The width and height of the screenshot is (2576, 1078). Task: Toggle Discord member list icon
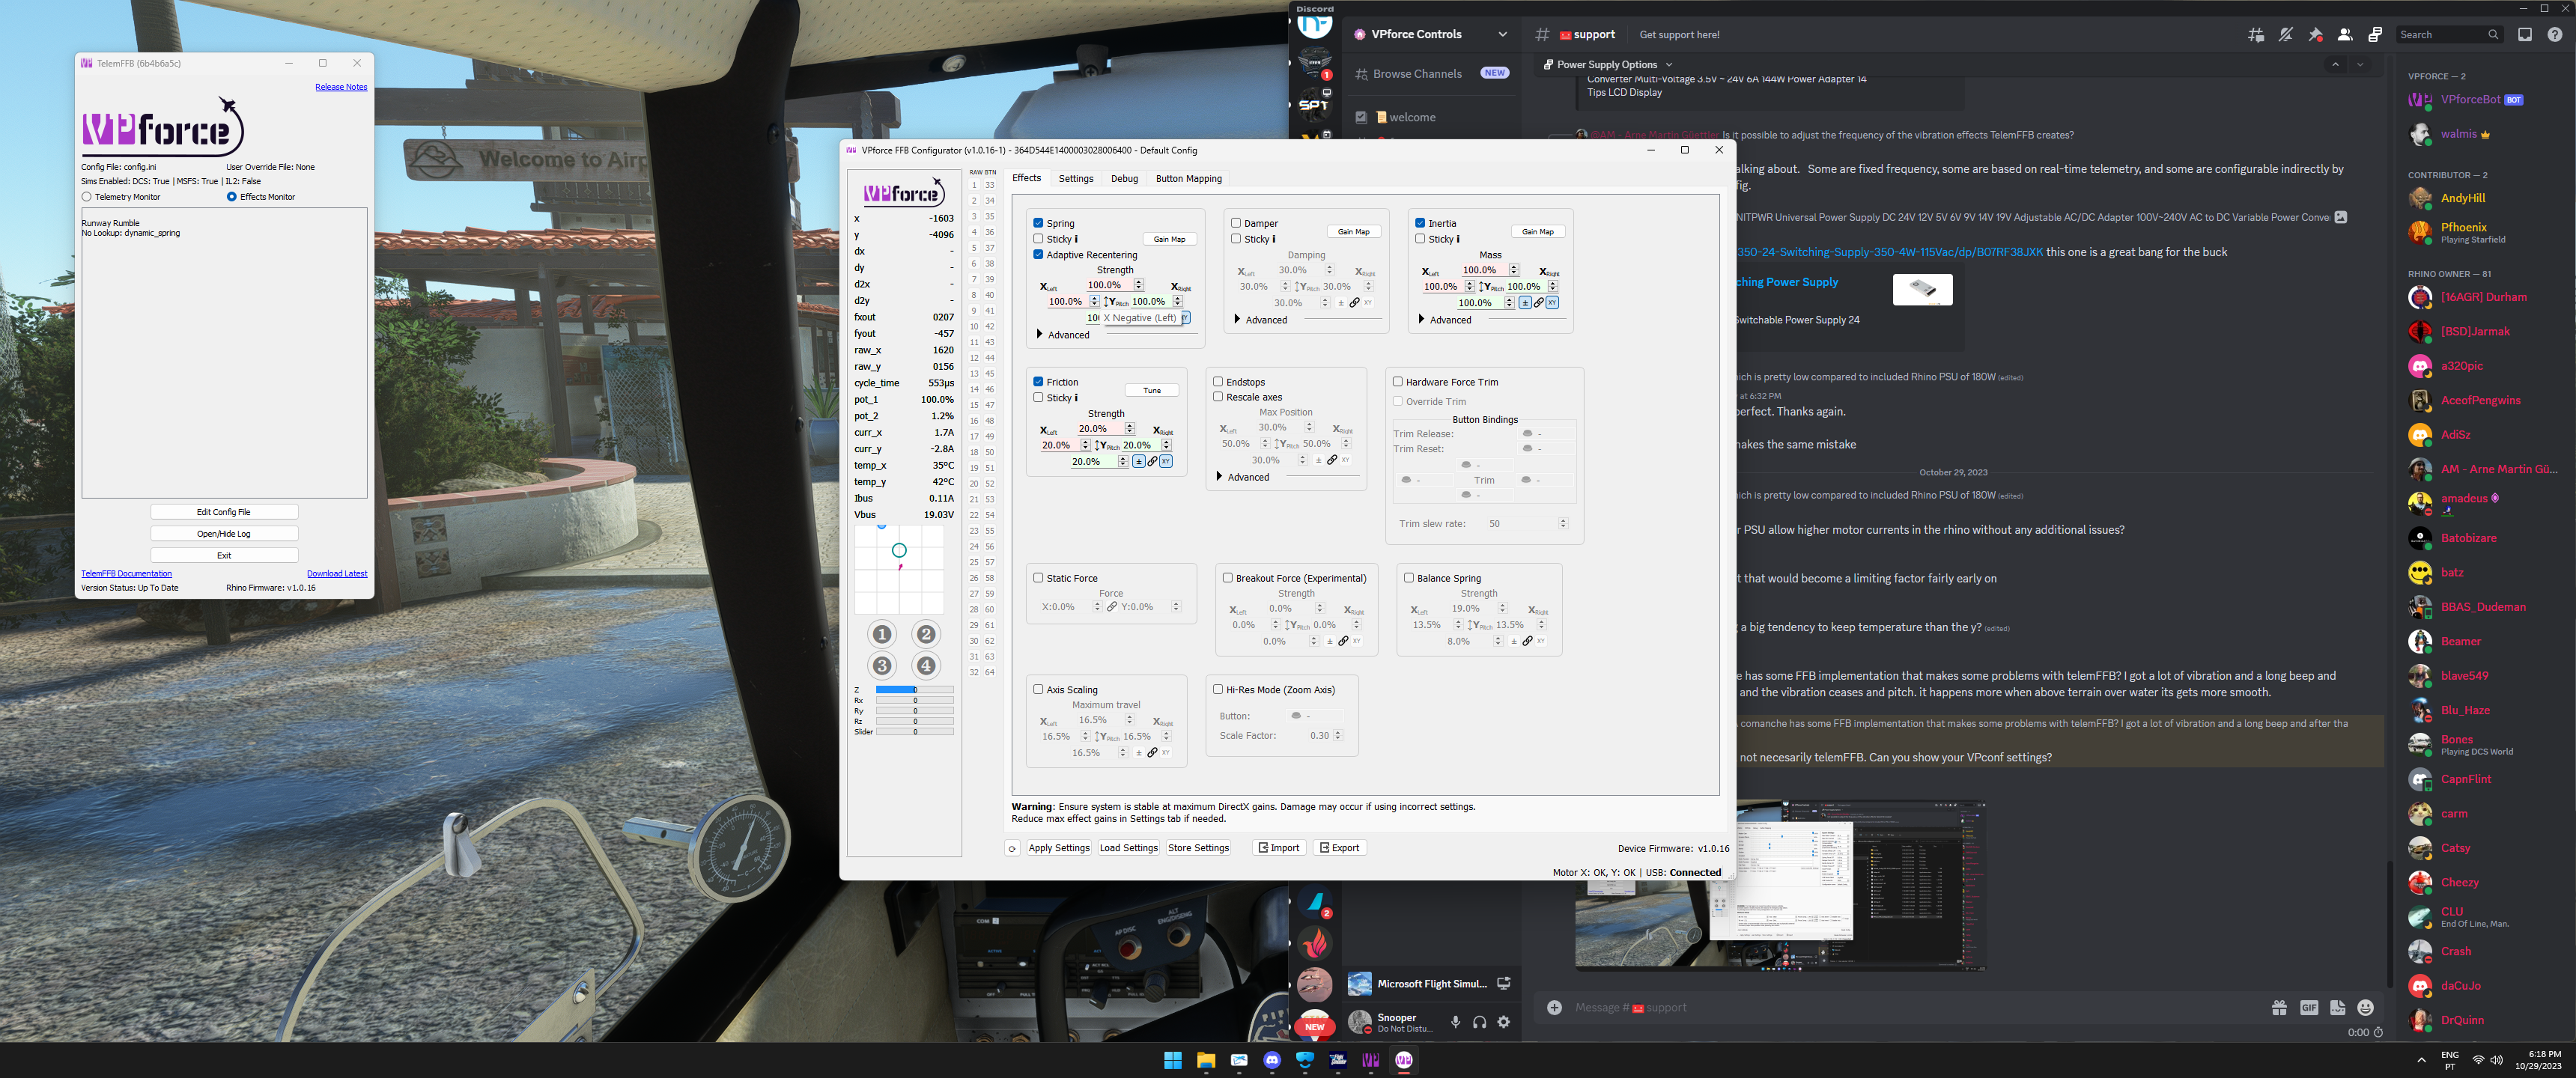pyautogui.click(x=2345, y=35)
